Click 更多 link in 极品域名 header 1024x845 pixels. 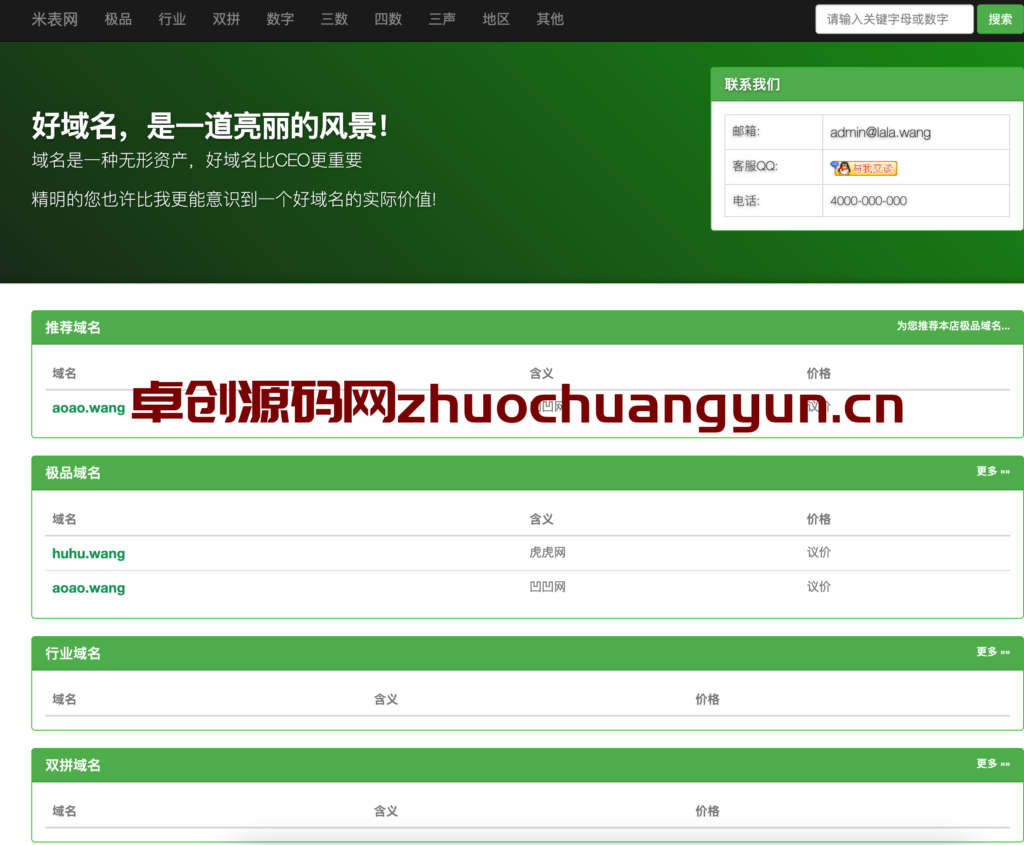click(993, 471)
